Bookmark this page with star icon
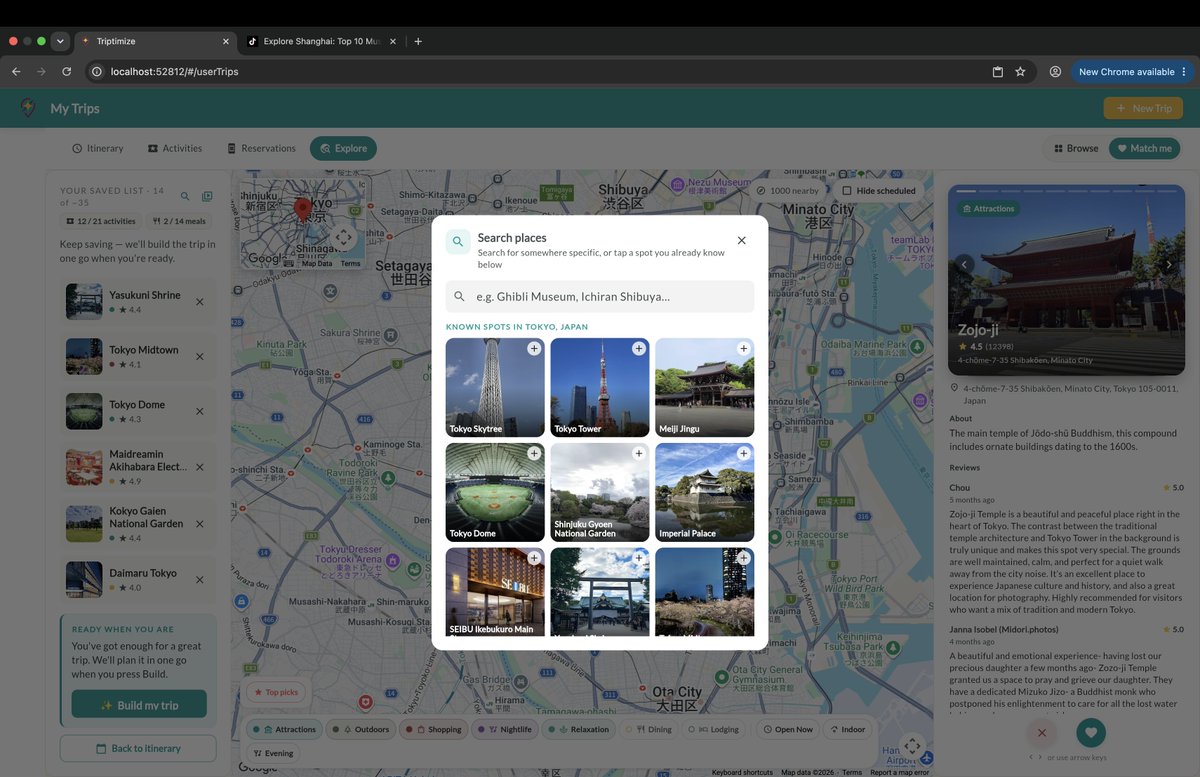Screen dimensions: 1200x777 coord(1020,72)
